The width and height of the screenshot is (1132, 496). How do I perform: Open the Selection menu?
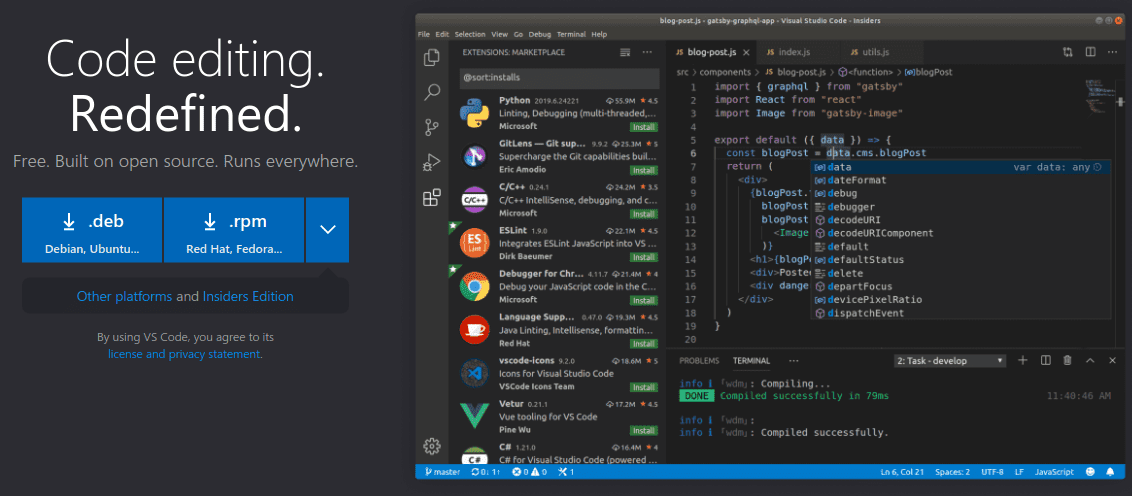pos(470,34)
